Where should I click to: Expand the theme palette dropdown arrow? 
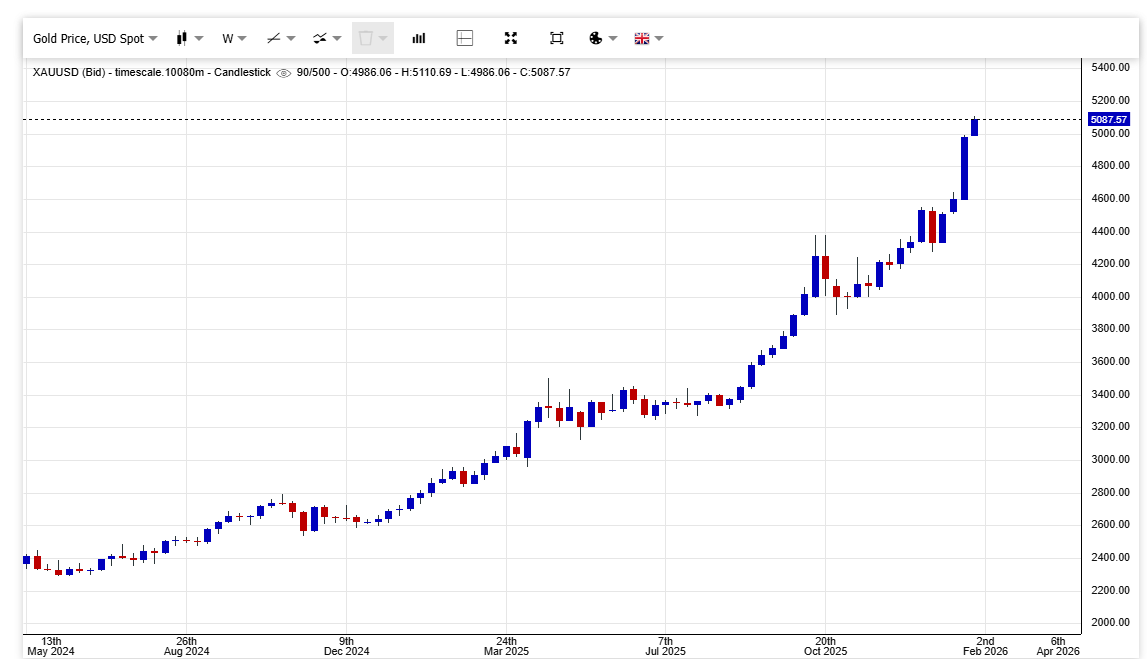coord(613,39)
